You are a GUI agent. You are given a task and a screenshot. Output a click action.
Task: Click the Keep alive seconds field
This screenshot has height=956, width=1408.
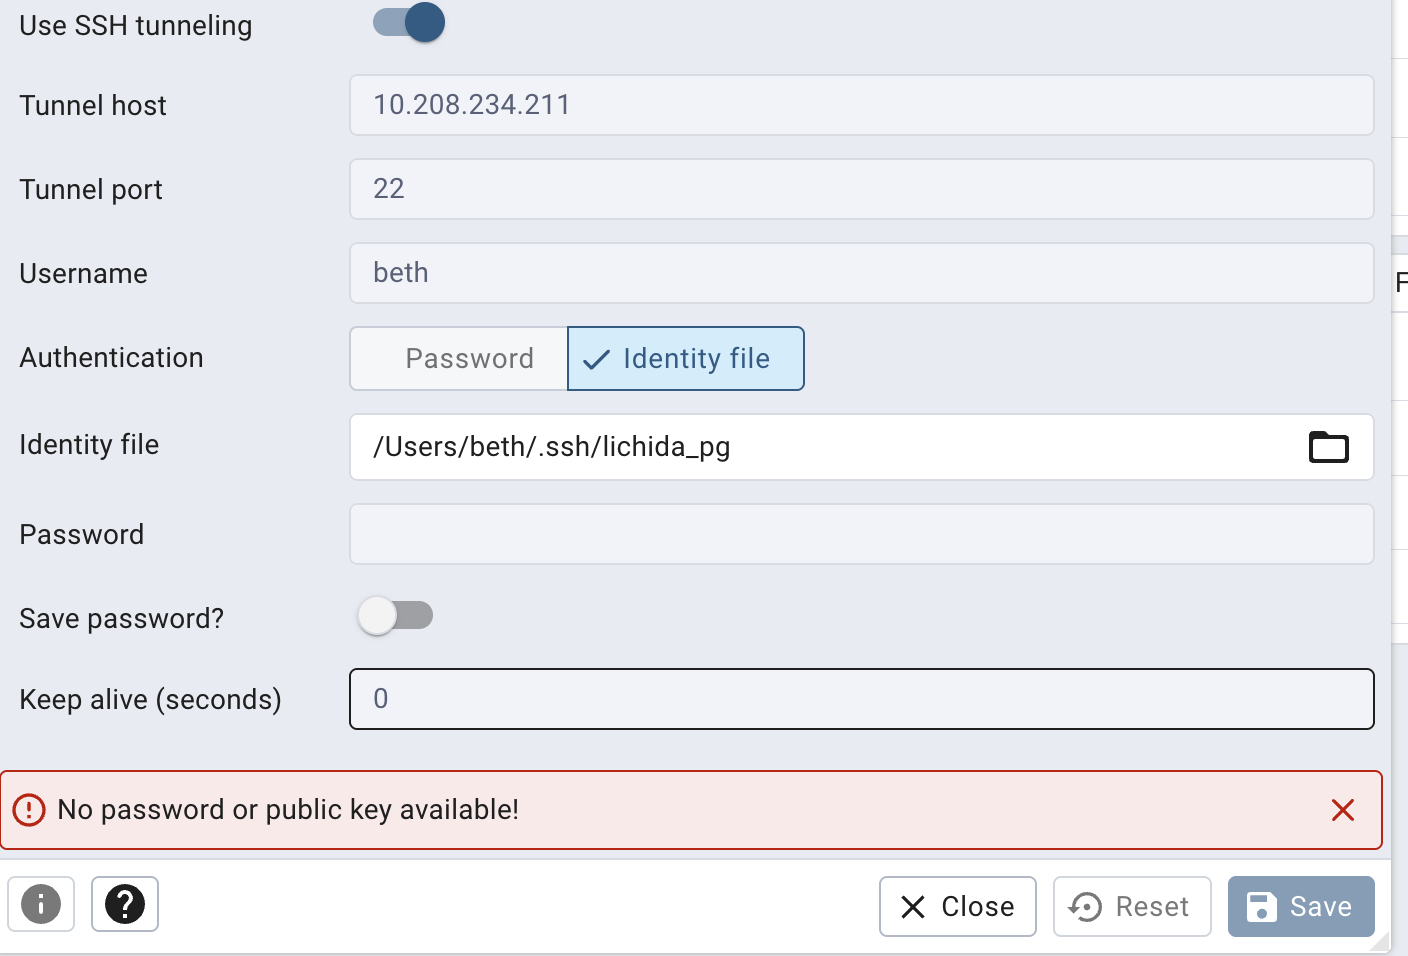862,699
